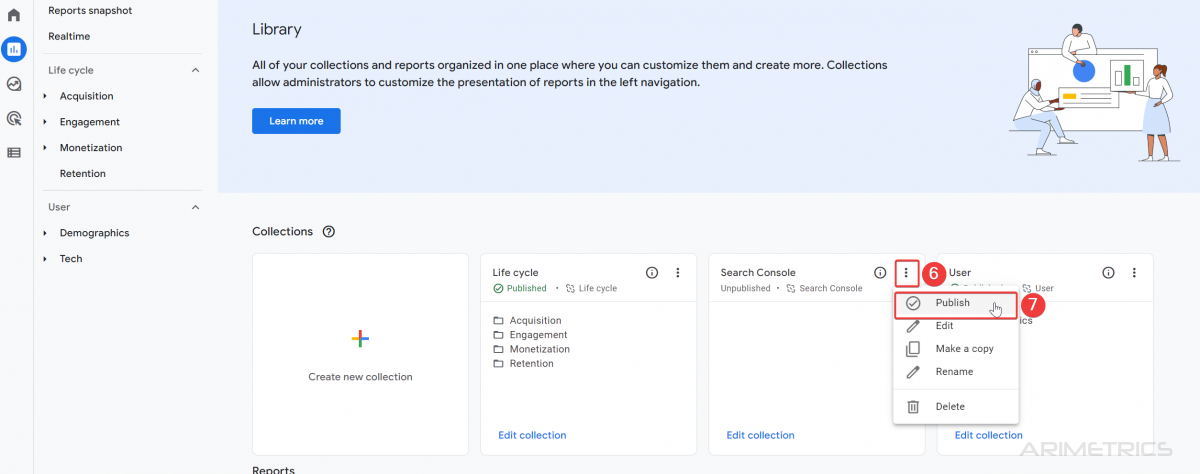Collapse the User section chevron
The image size is (1200, 474).
pos(195,208)
